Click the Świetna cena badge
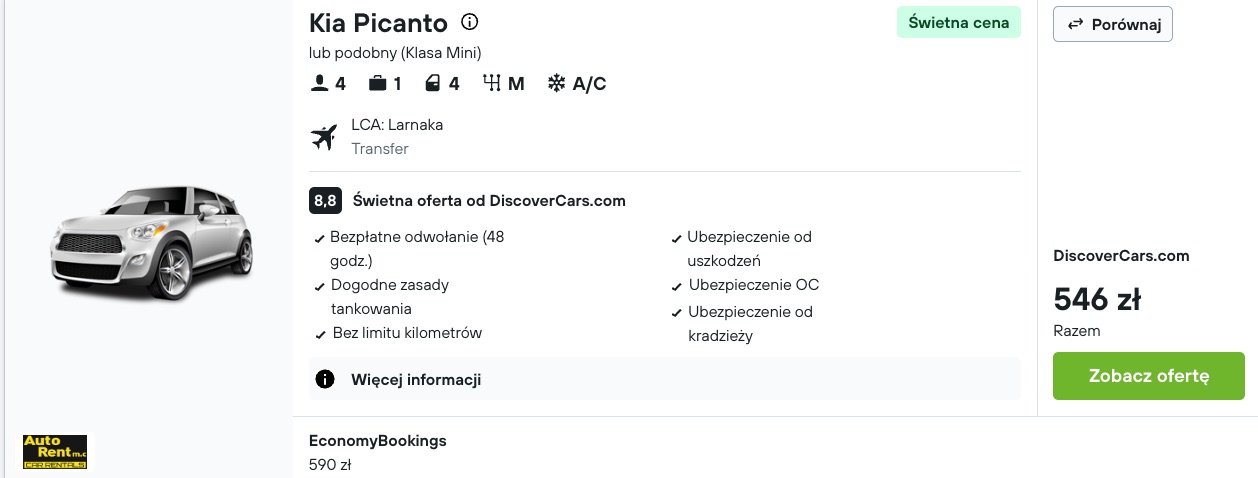 959,22
